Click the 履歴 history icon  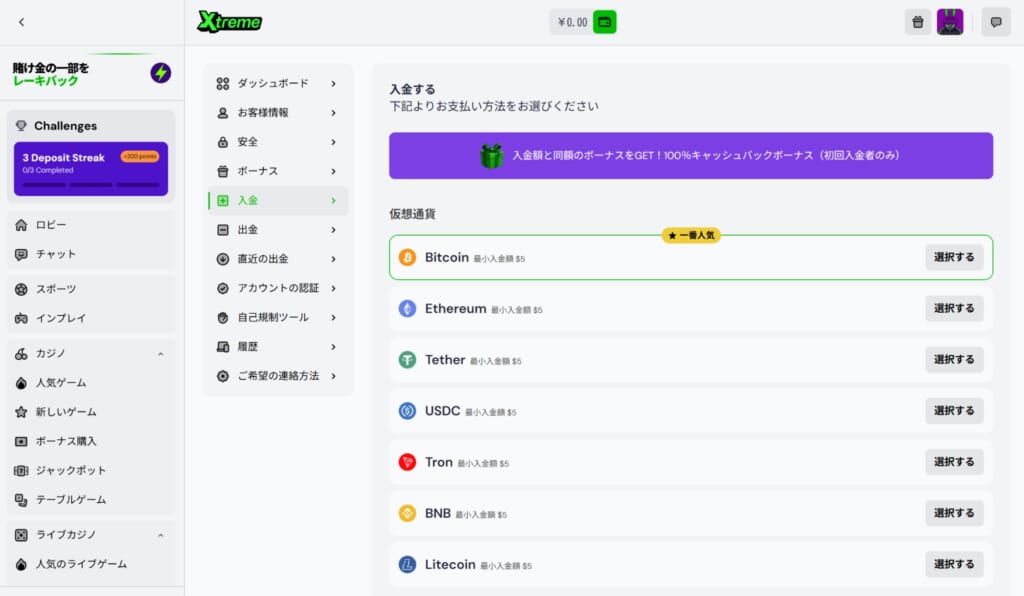point(223,347)
